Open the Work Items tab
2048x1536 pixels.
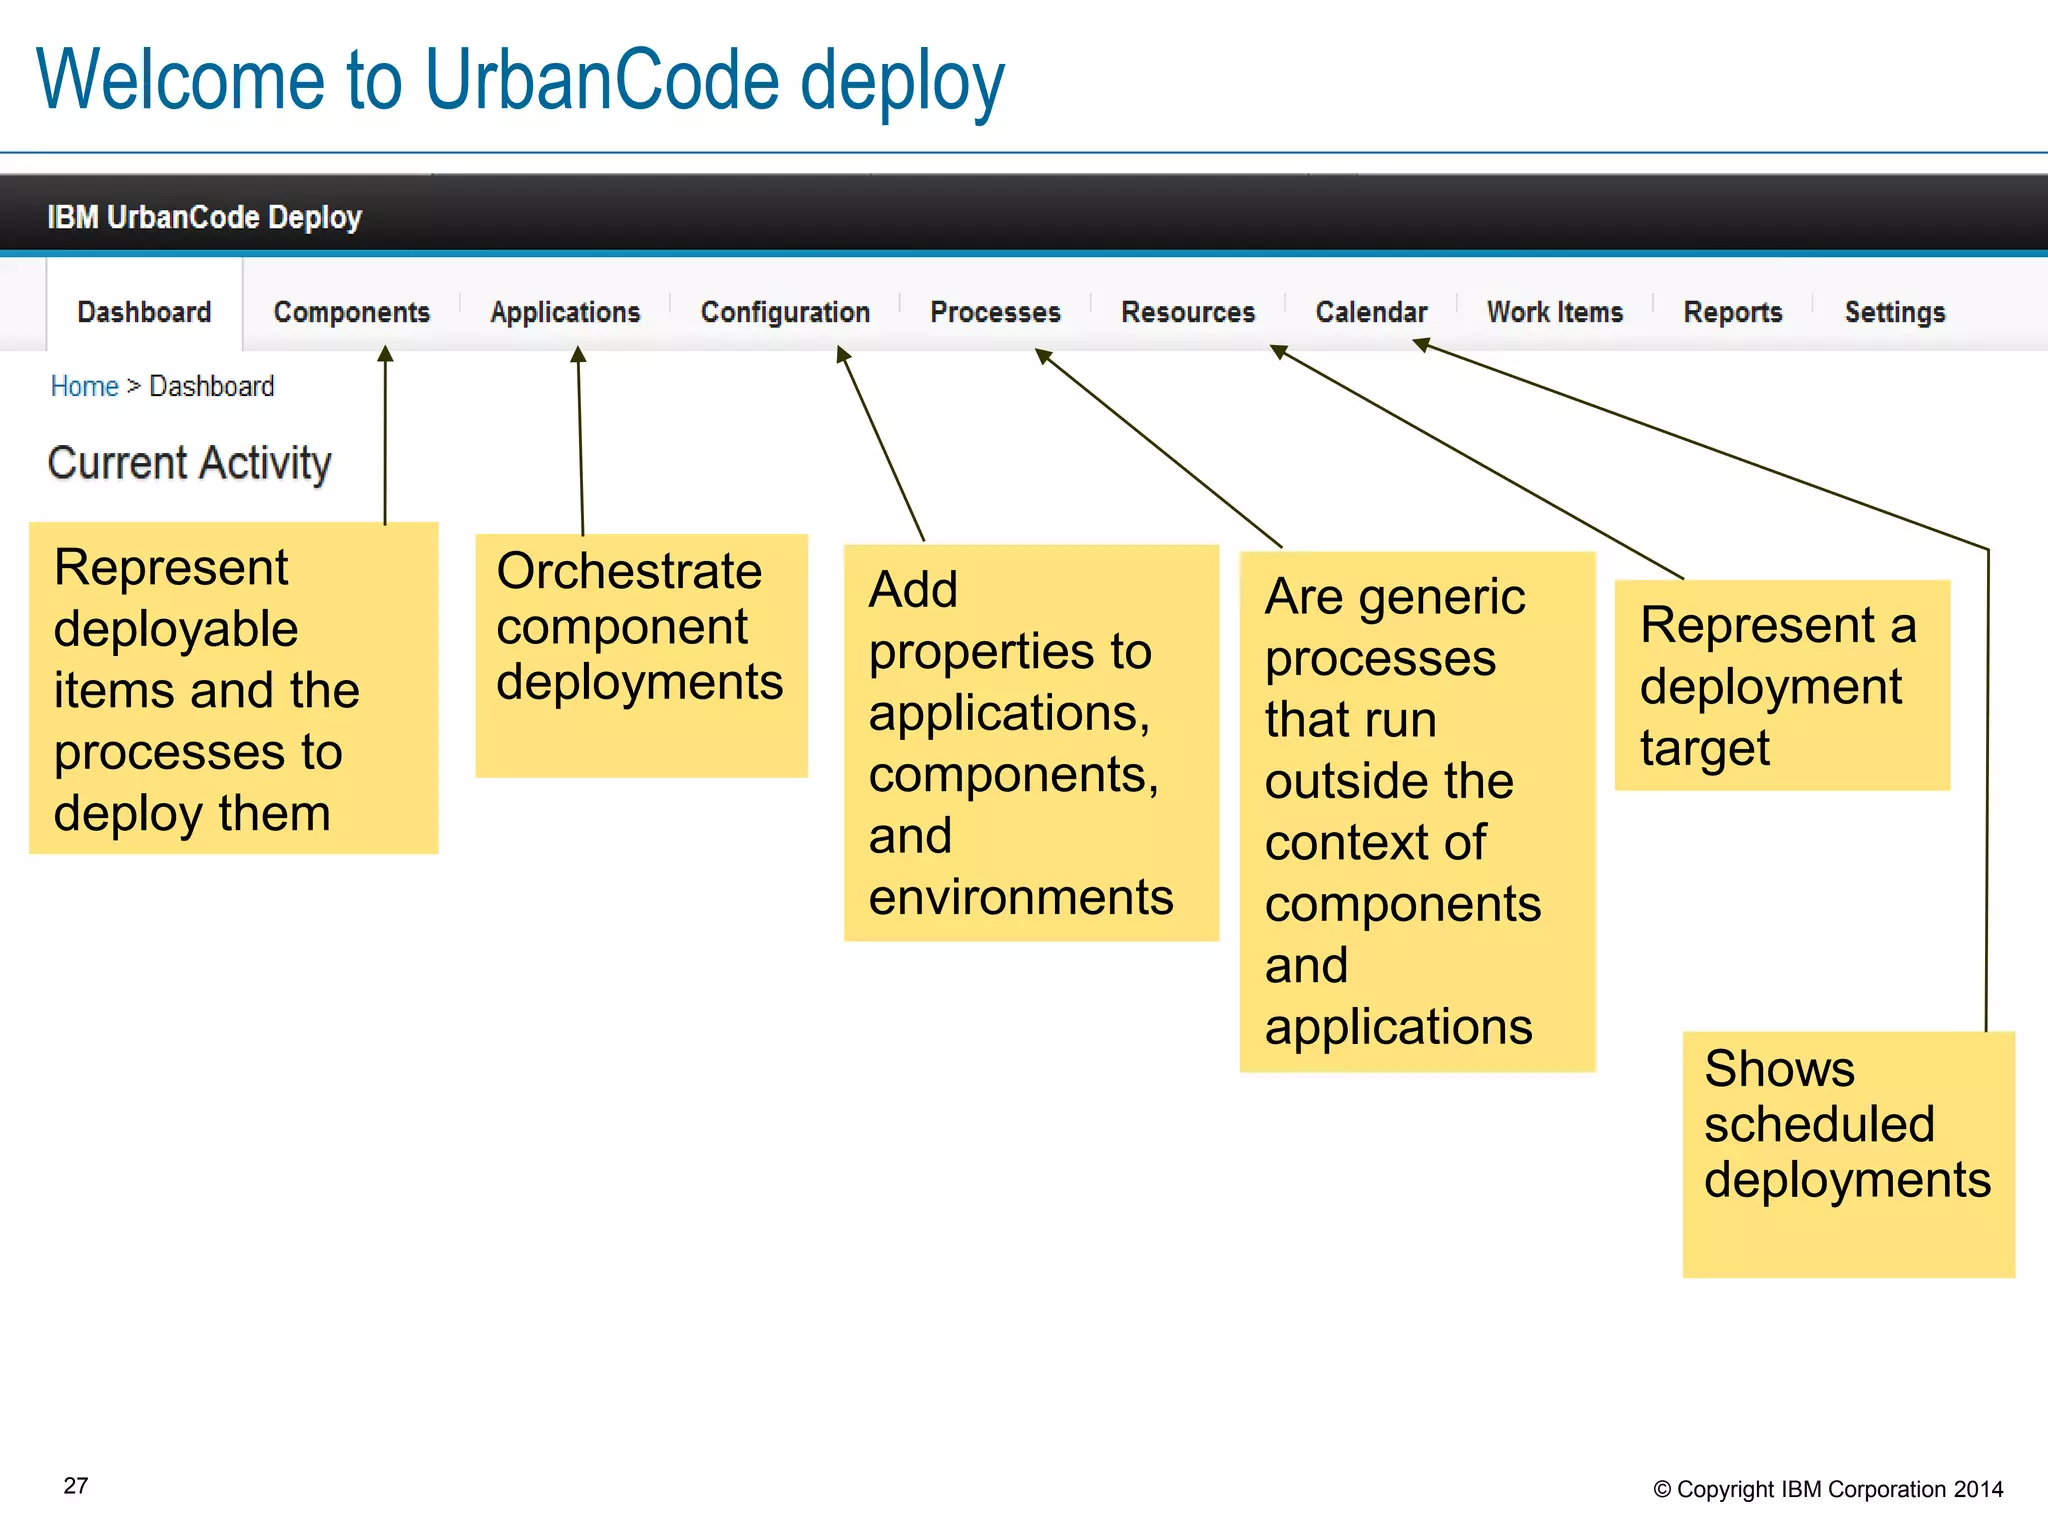pos(1554,312)
